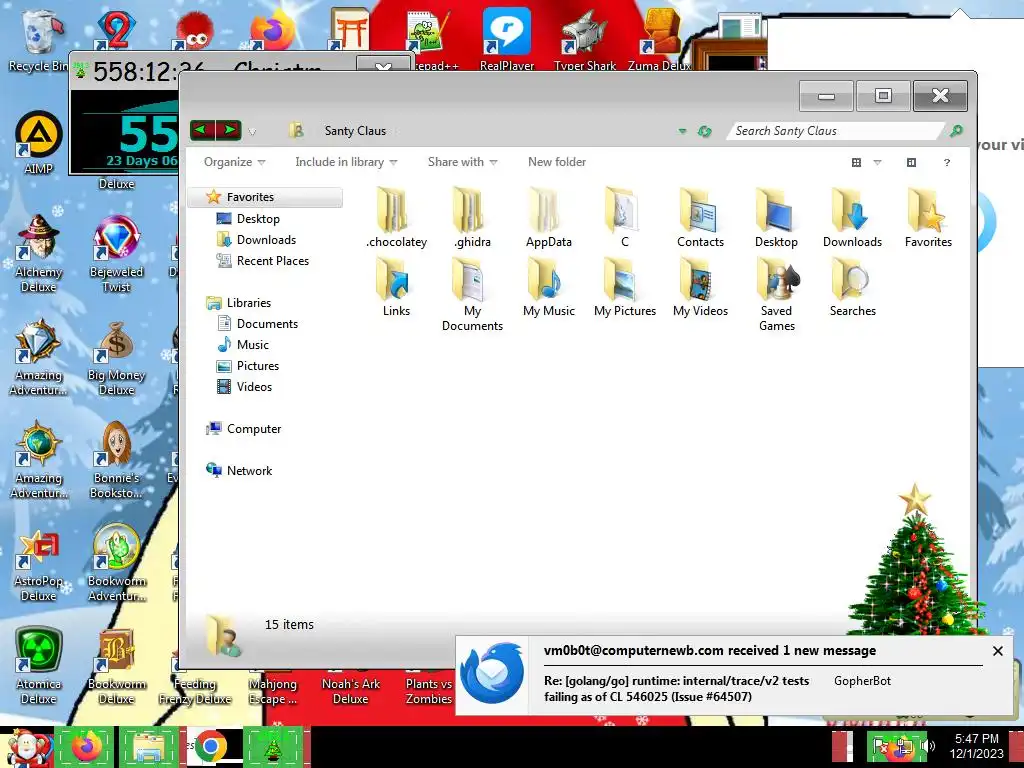Select the Desktop folder in file list
Screen dimensions: 1024x768
776,217
